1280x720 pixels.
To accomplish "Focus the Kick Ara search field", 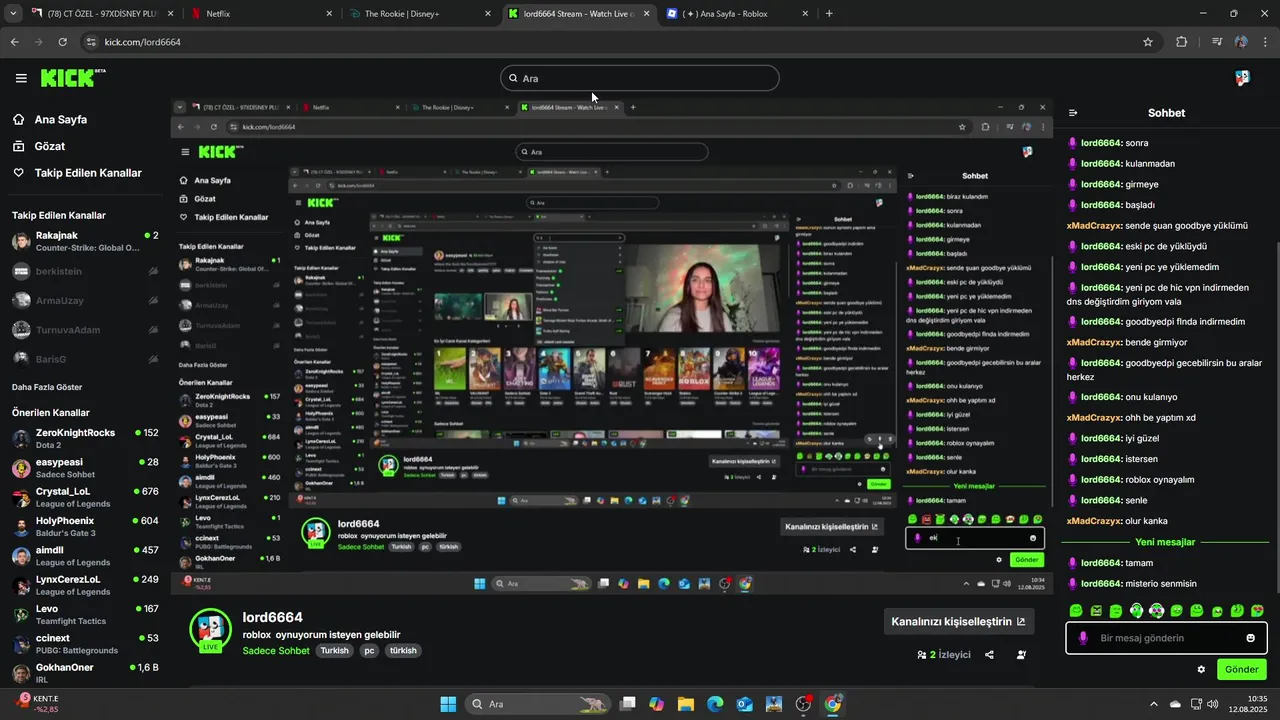I will [x=640, y=78].
